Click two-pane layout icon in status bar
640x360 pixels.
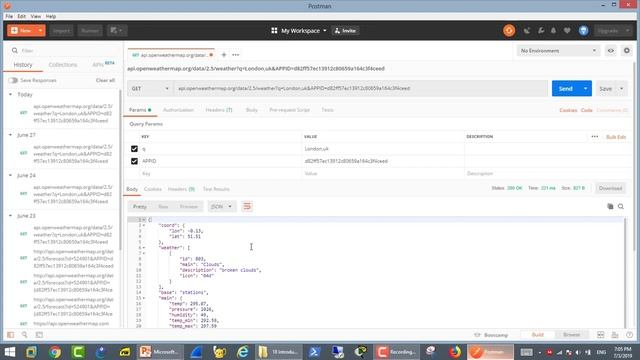click(x=600, y=335)
